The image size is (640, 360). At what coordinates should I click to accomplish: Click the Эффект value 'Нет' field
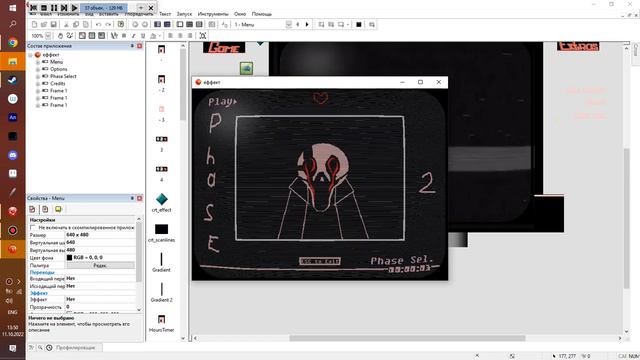[100, 299]
